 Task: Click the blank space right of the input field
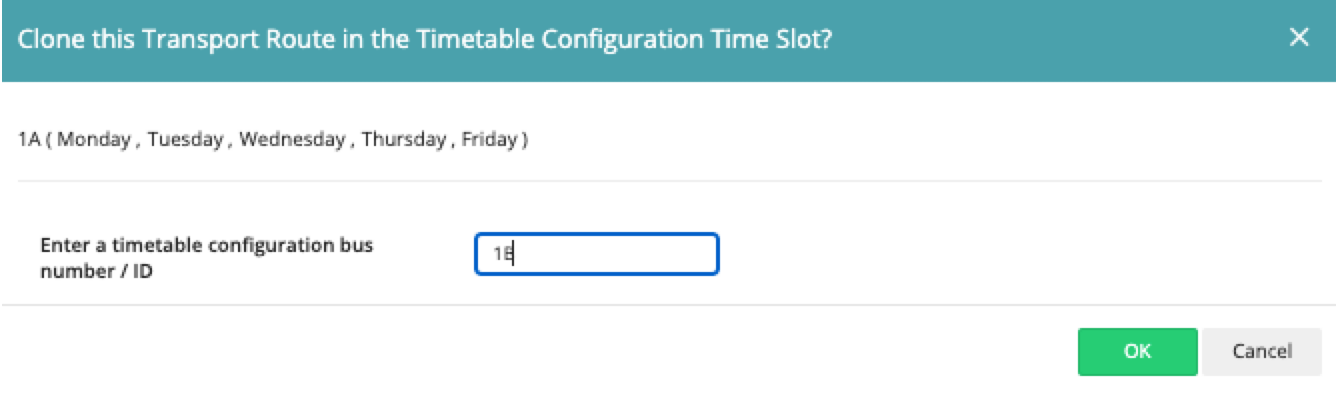(x=1020, y=254)
